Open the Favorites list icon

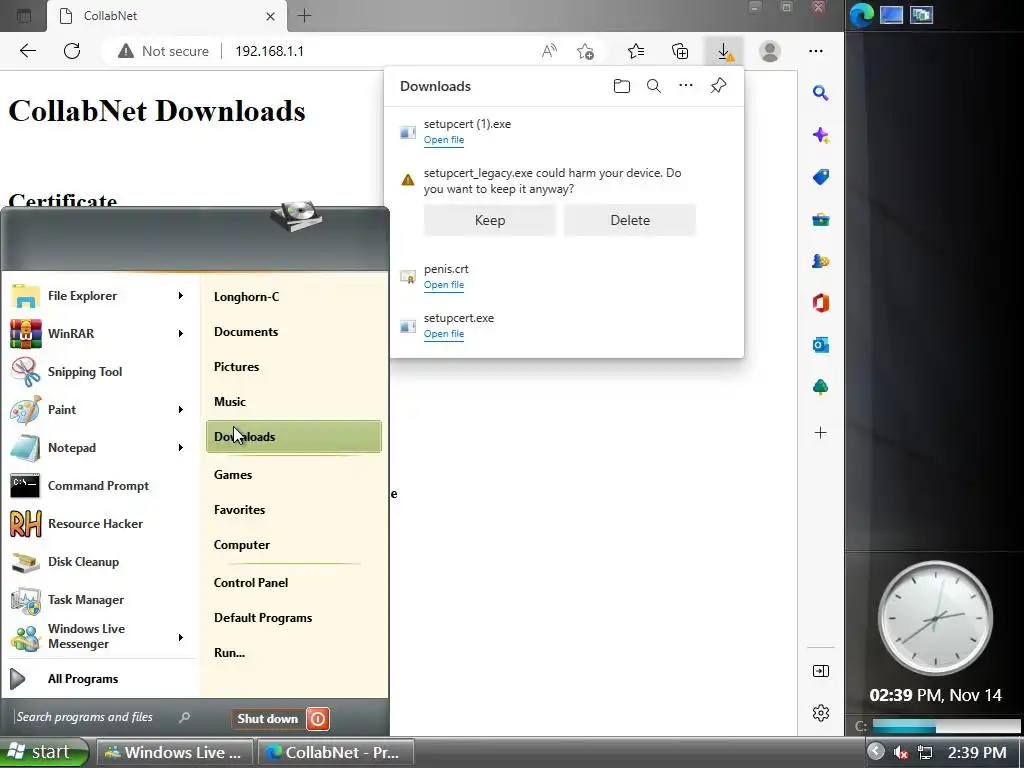pos(636,51)
